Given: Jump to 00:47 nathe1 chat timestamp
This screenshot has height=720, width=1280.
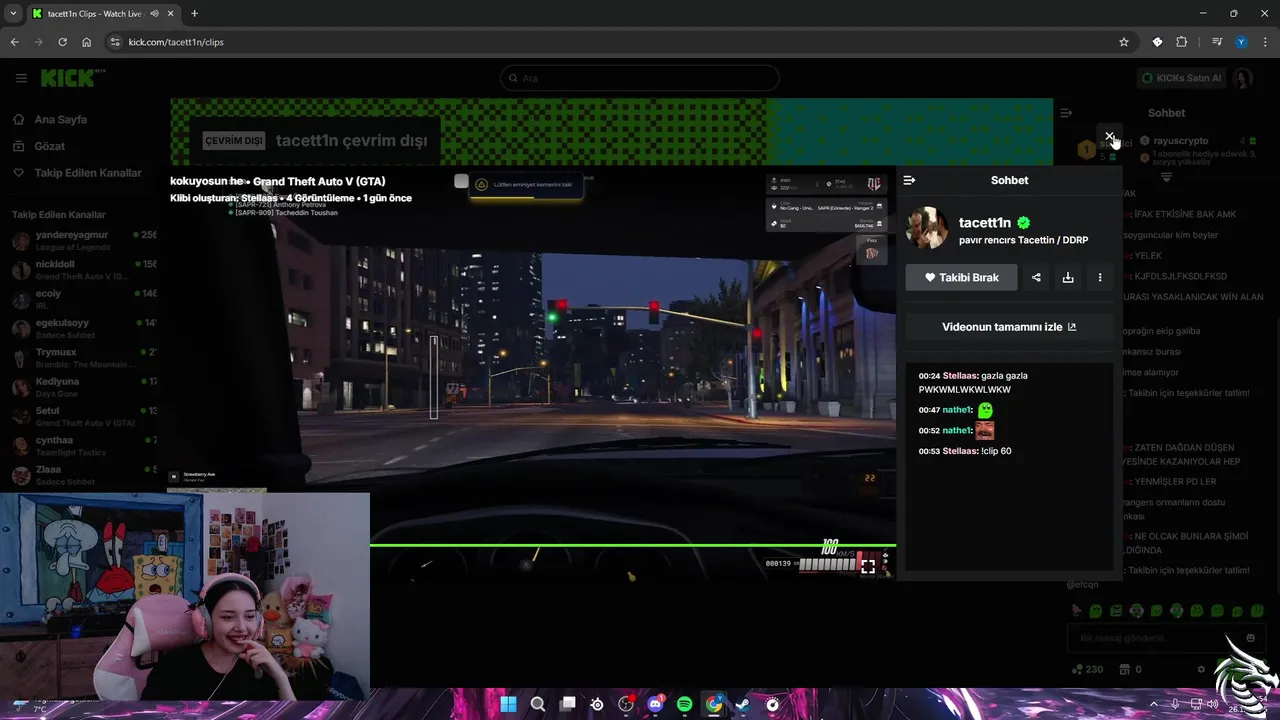Looking at the screenshot, I should click(929, 410).
